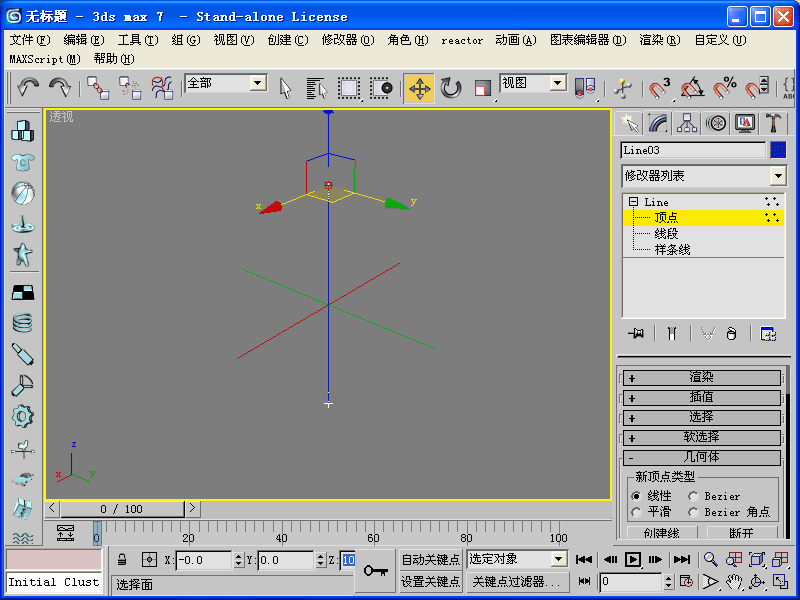Toggle the selection lock padlock icon
The width and height of the screenshot is (800, 600).
click(122, 560)
